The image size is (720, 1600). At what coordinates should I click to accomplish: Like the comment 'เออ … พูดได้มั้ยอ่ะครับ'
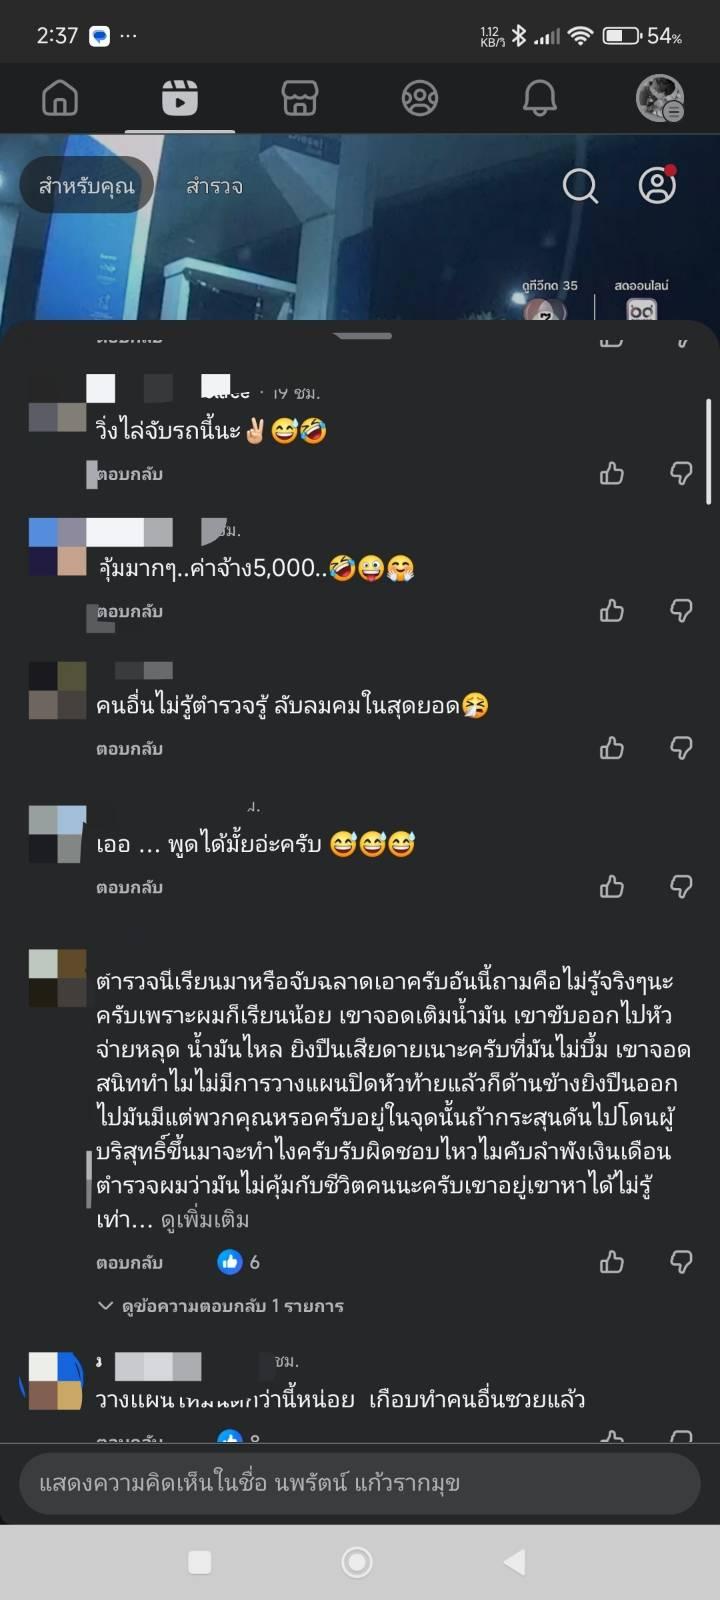click(612, 886)
